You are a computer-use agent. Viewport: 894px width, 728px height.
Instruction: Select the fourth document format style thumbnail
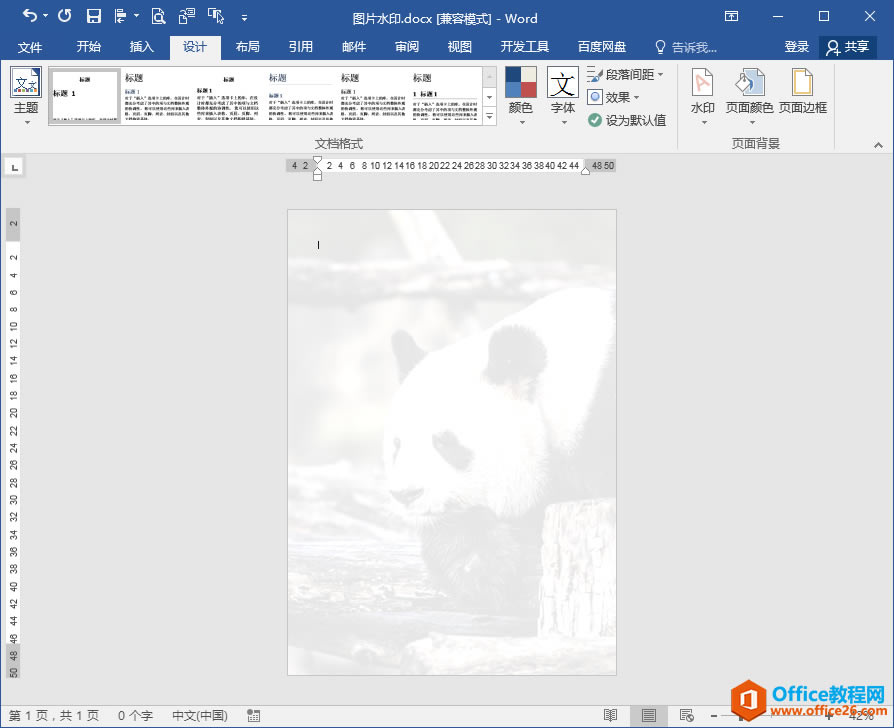pos(301,96)
